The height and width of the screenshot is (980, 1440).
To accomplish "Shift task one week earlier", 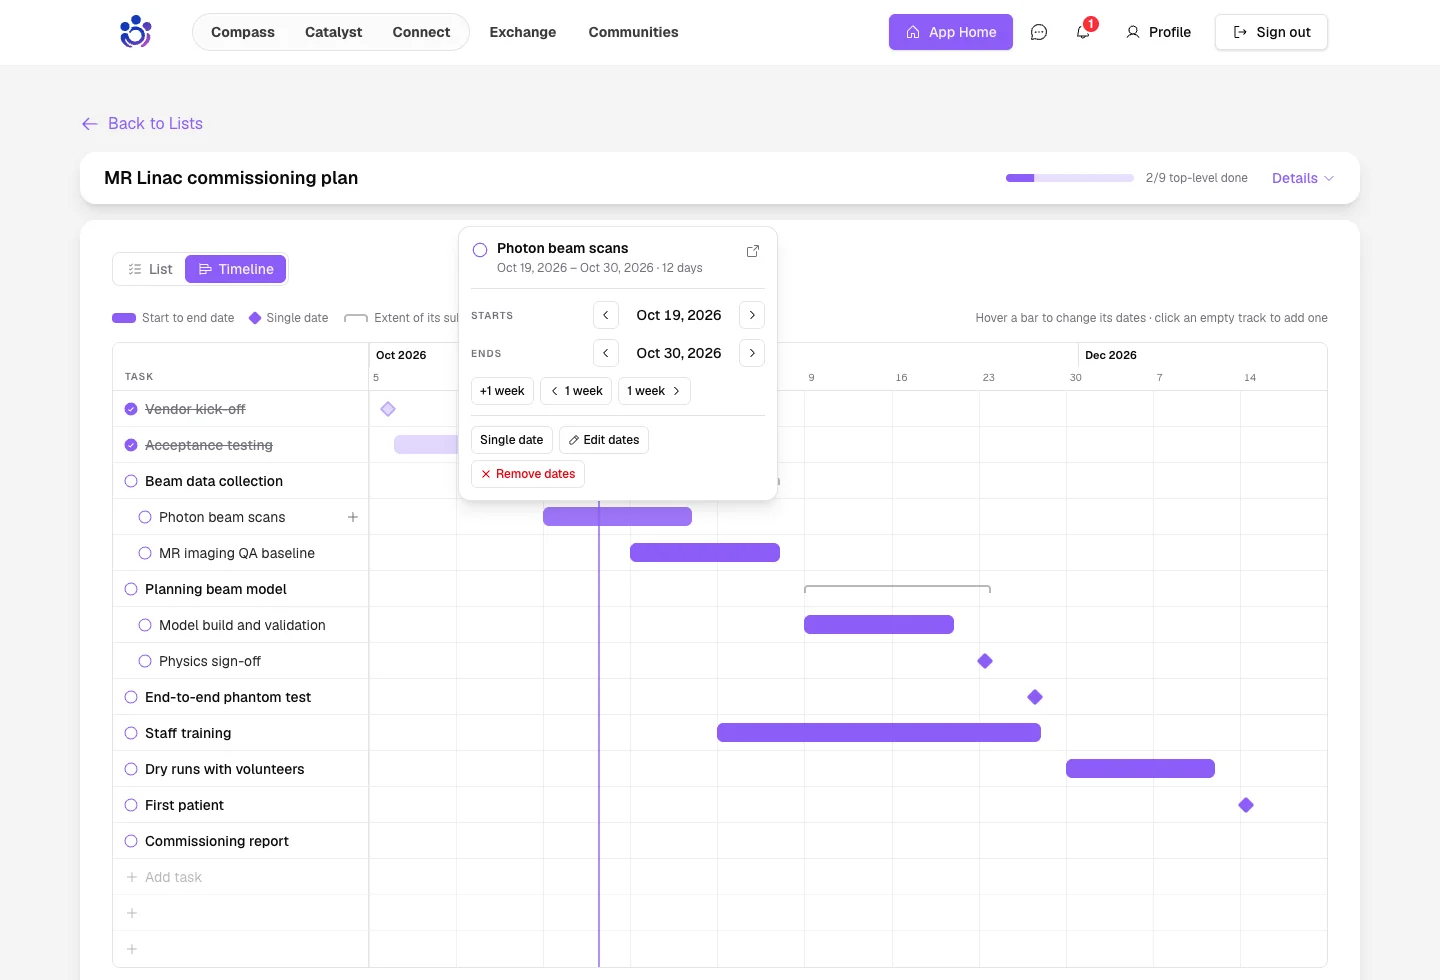I will 577,391.
